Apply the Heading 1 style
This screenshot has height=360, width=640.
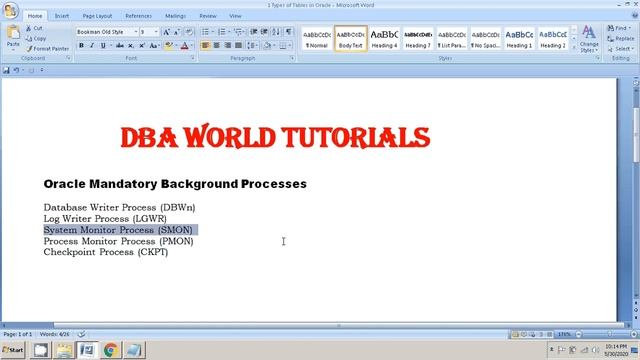pyautogui.click(x=519, y=39)
